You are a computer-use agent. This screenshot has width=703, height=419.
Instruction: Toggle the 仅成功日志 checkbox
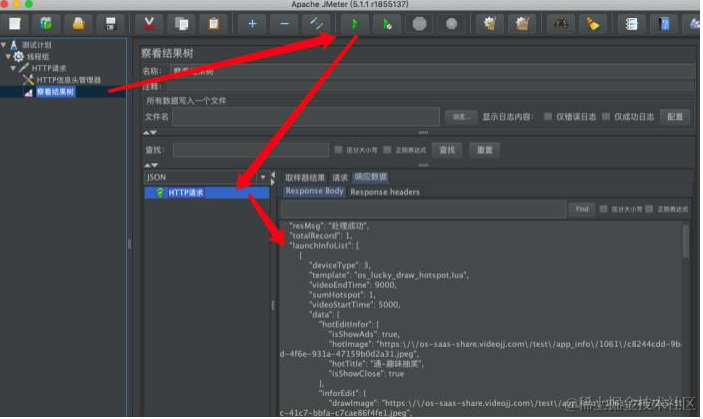[606, 117]
